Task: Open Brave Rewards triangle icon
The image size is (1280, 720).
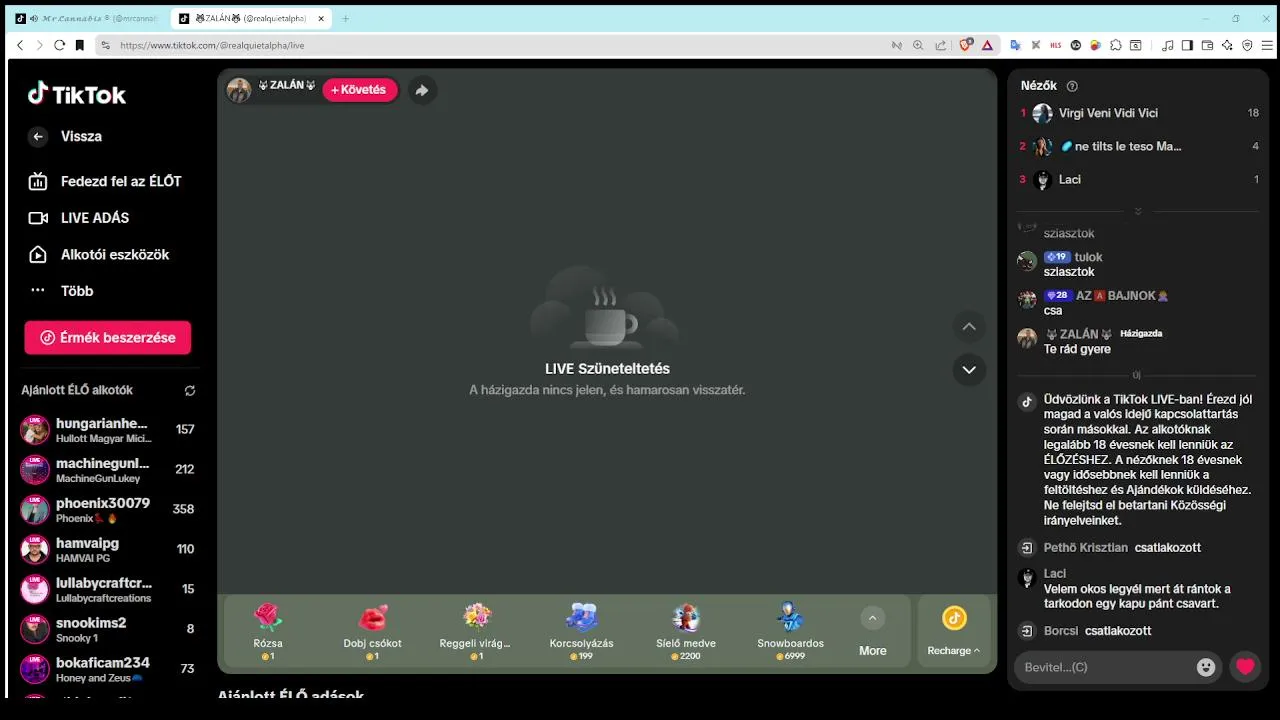Action: (x=987, y=45)
